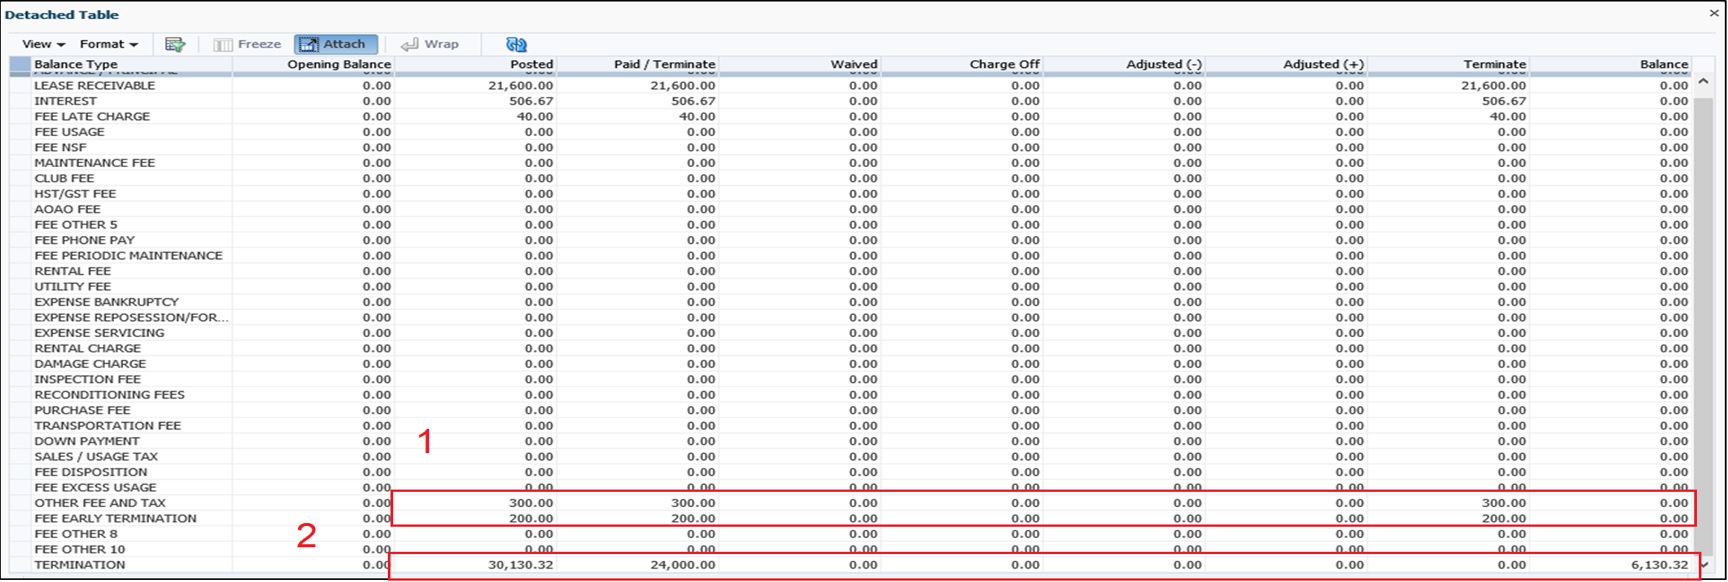Click the Refresh icon

tap(516, 44)
